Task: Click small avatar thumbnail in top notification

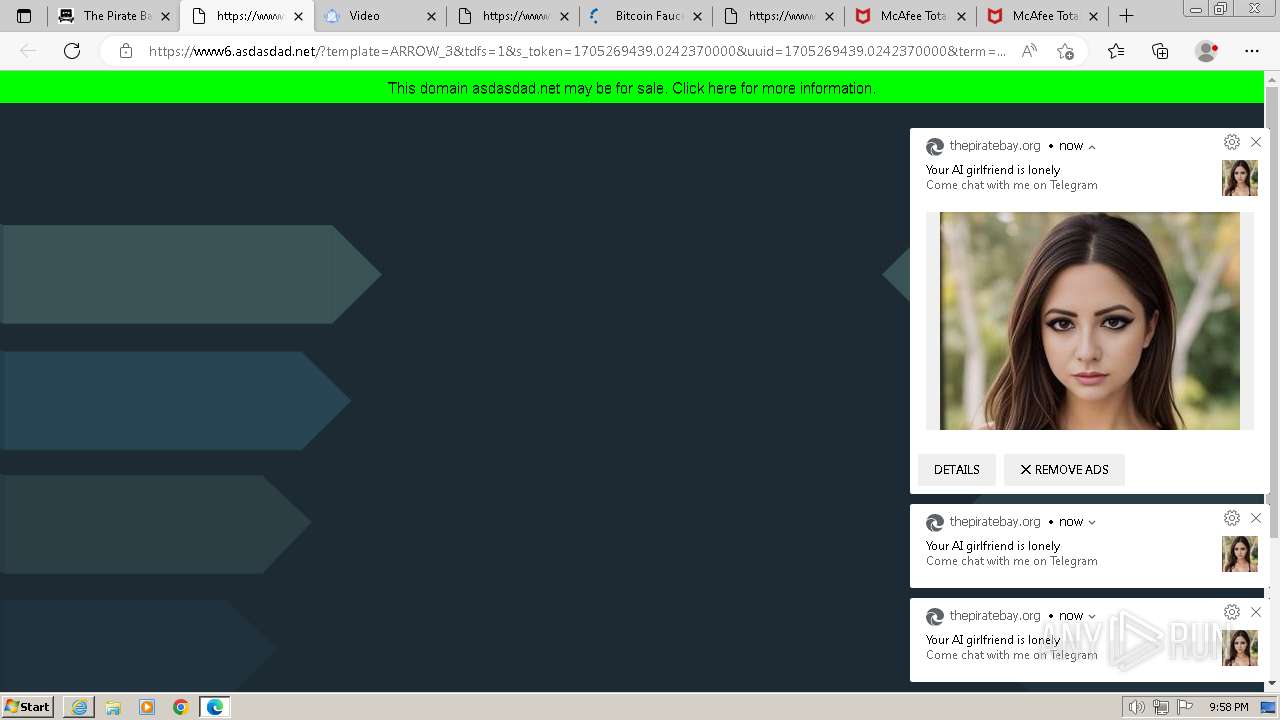Action: point(1240,178)
